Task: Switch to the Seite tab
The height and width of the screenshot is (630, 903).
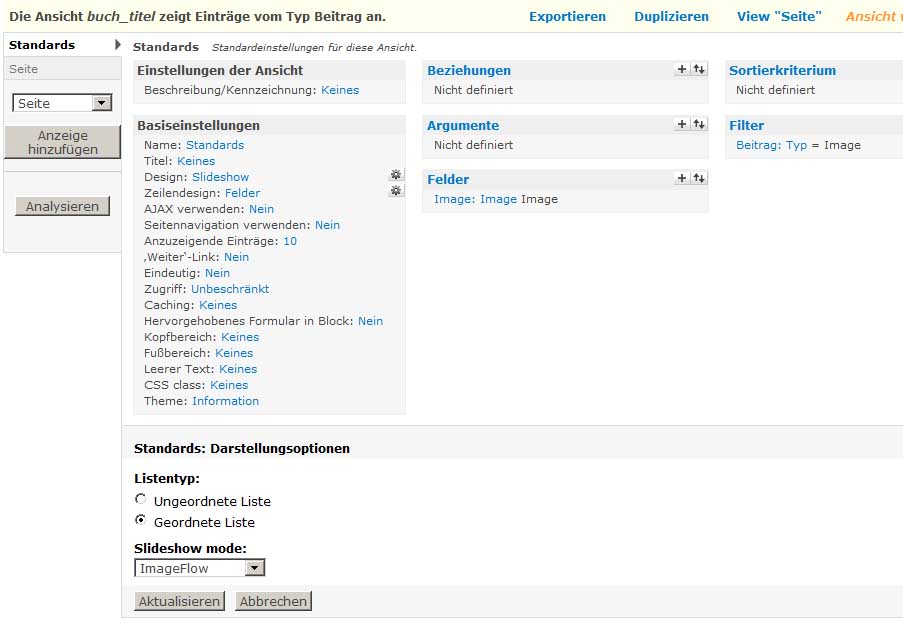Action: (24, 69)
